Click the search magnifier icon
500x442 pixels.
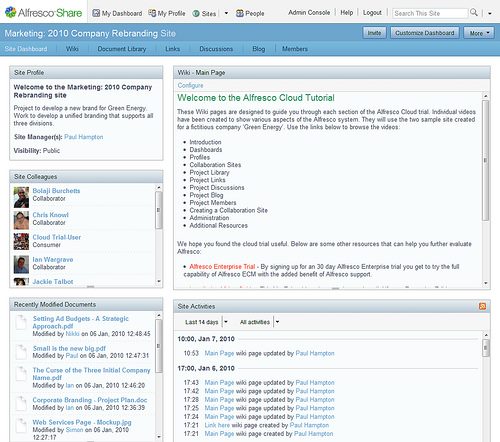click(474, 13)
